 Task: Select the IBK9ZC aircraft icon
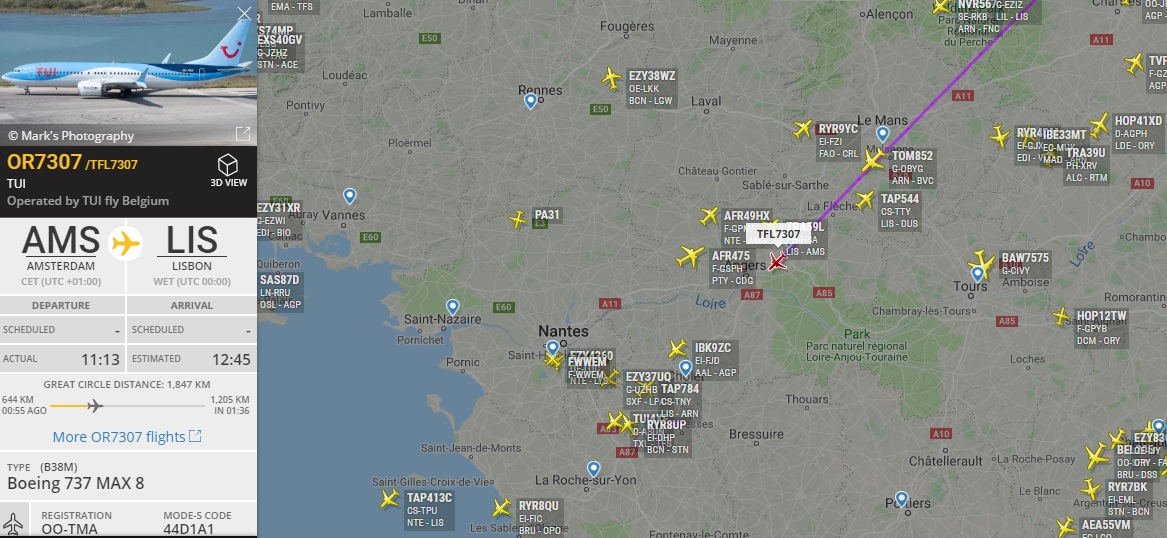(x=677, y=348)
